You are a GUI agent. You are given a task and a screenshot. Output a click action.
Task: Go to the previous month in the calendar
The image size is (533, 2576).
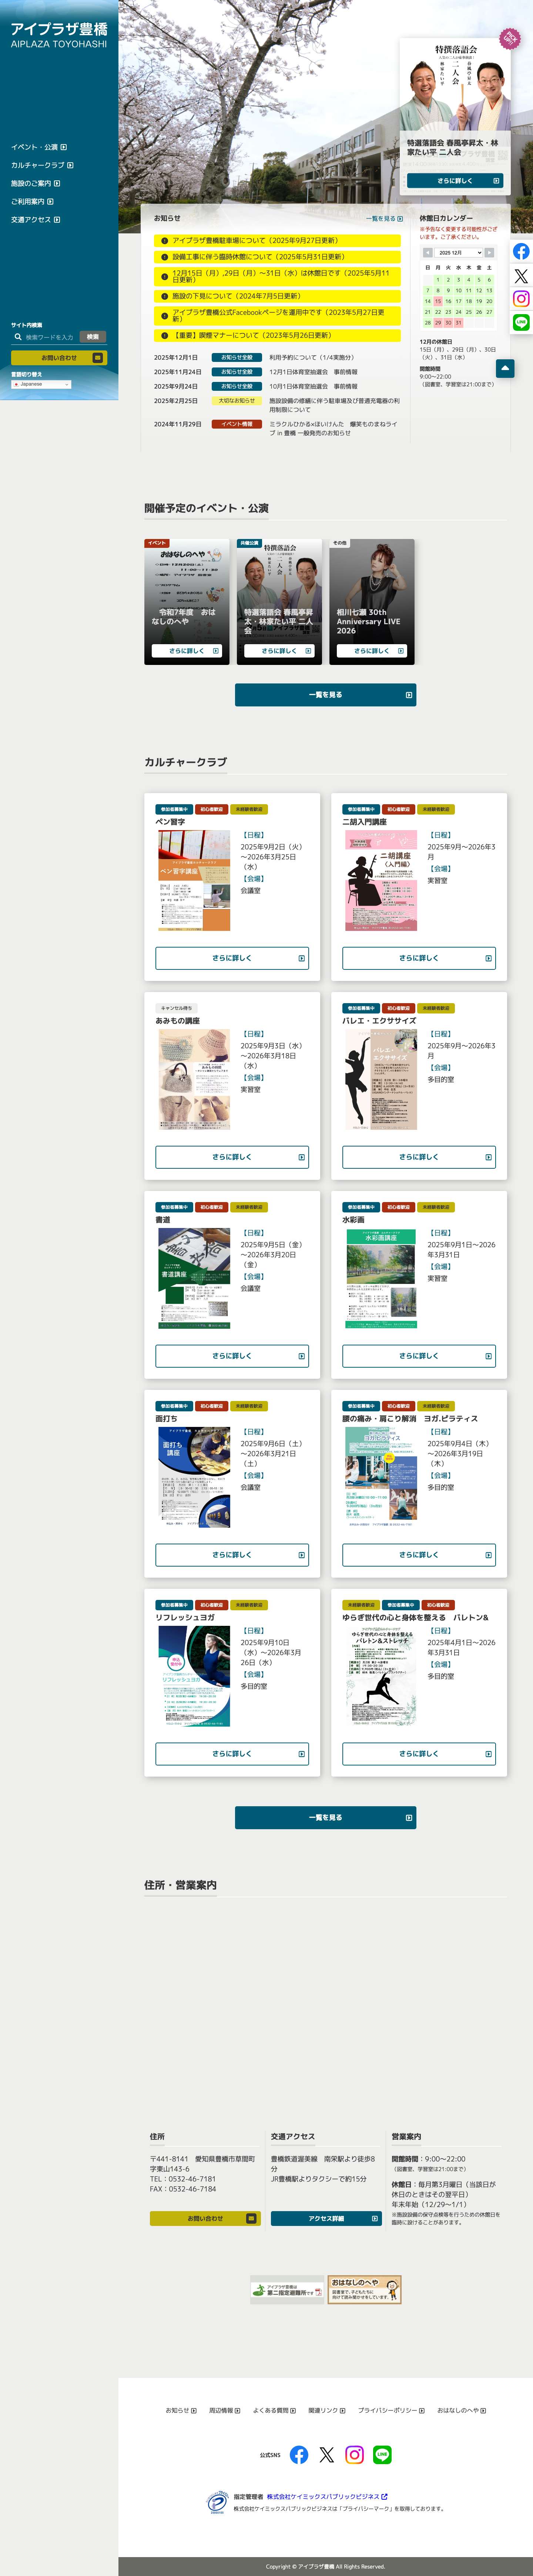point(428,253)
